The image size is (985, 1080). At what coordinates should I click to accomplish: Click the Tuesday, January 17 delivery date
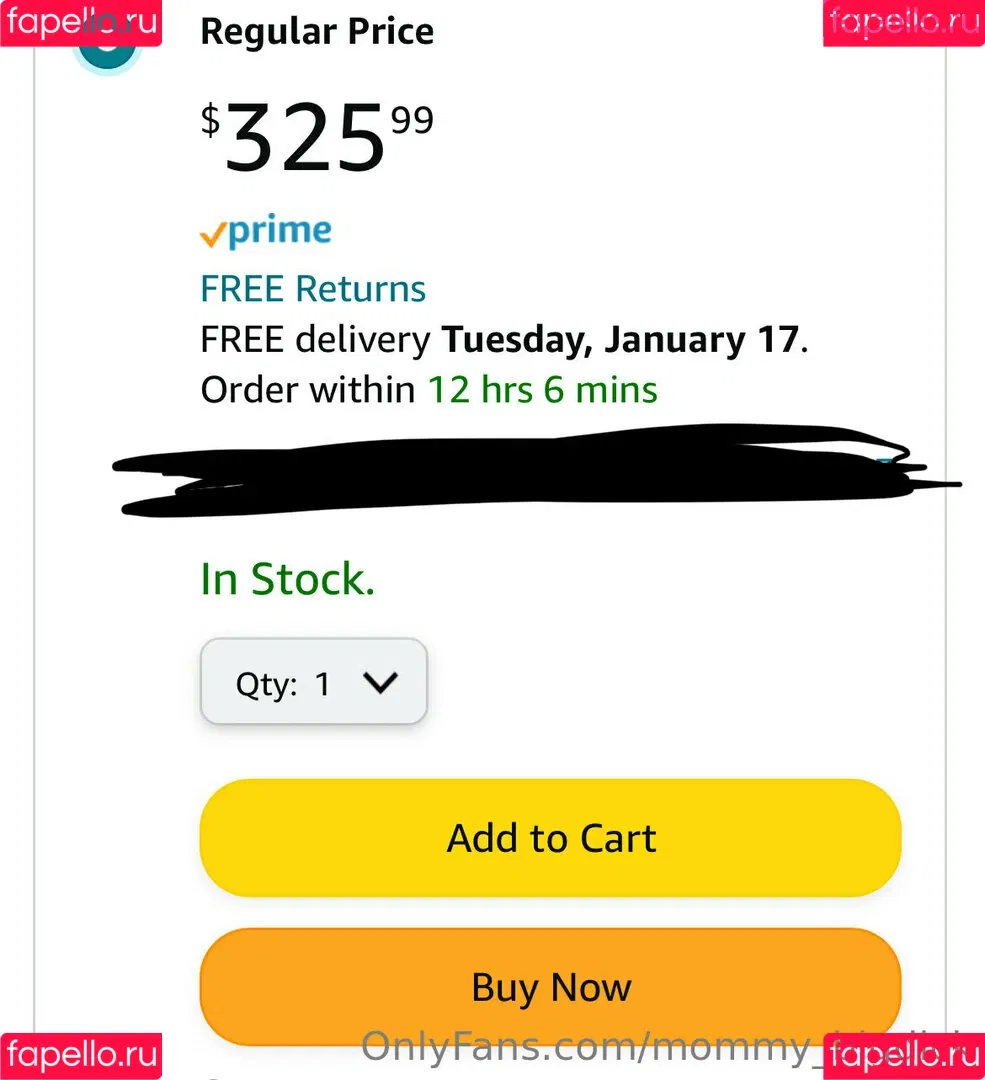[x=620, y=340]
